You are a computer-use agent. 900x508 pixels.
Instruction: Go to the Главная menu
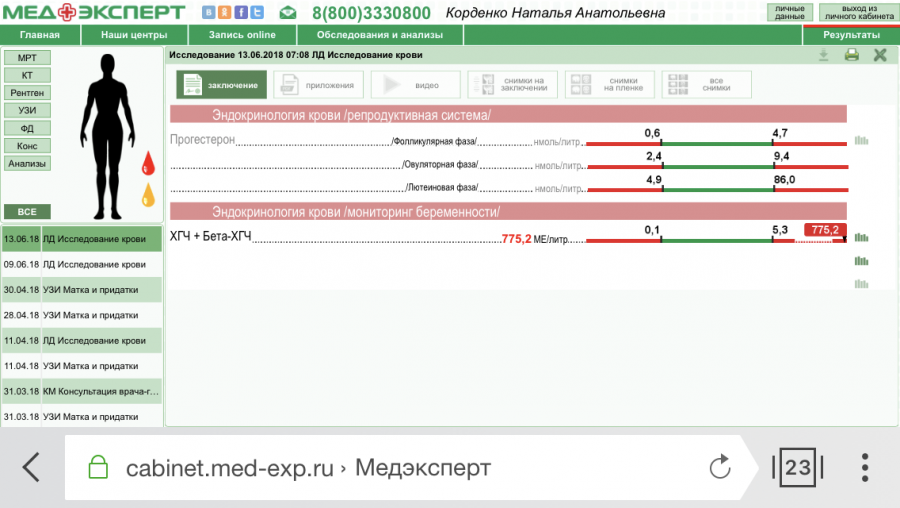pos(40,35)
